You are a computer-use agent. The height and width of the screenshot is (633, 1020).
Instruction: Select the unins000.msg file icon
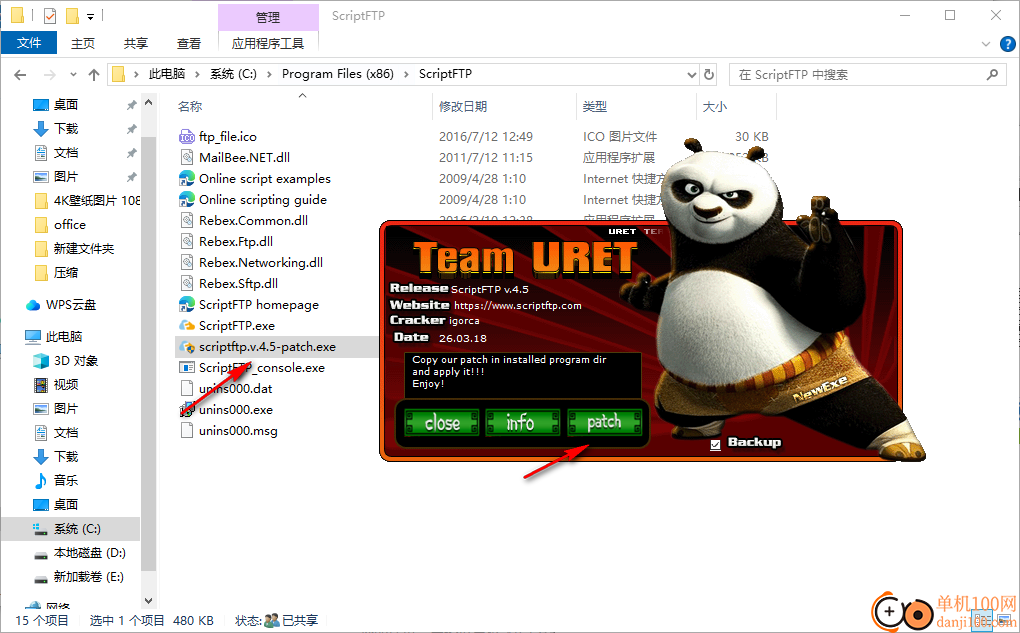[x=187, y=431]
